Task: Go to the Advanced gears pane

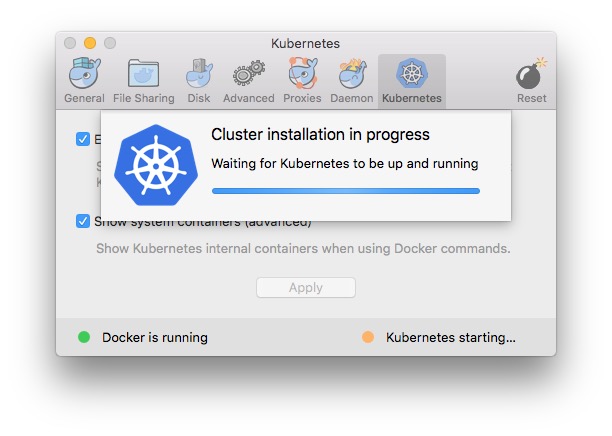Action: coord(248,80)
